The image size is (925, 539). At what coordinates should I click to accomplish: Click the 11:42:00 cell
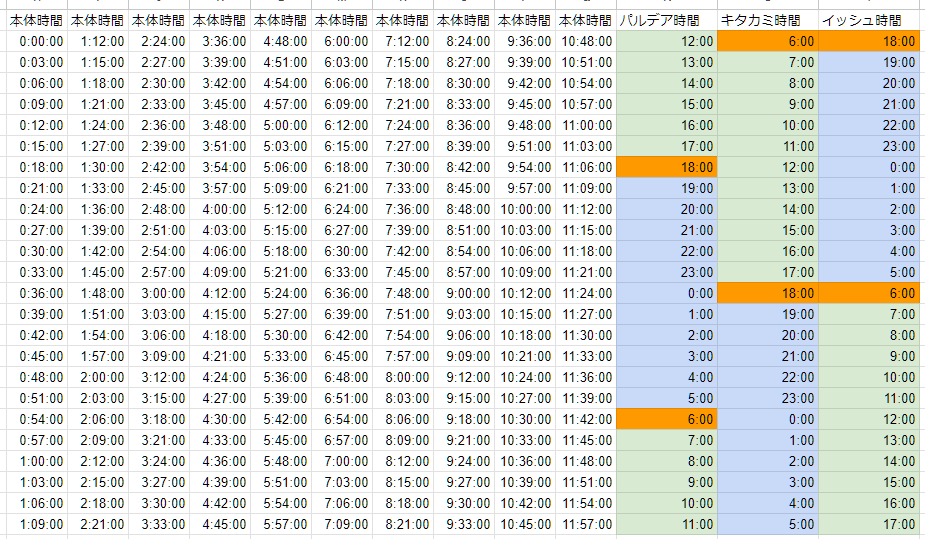[x=586, y=419]
